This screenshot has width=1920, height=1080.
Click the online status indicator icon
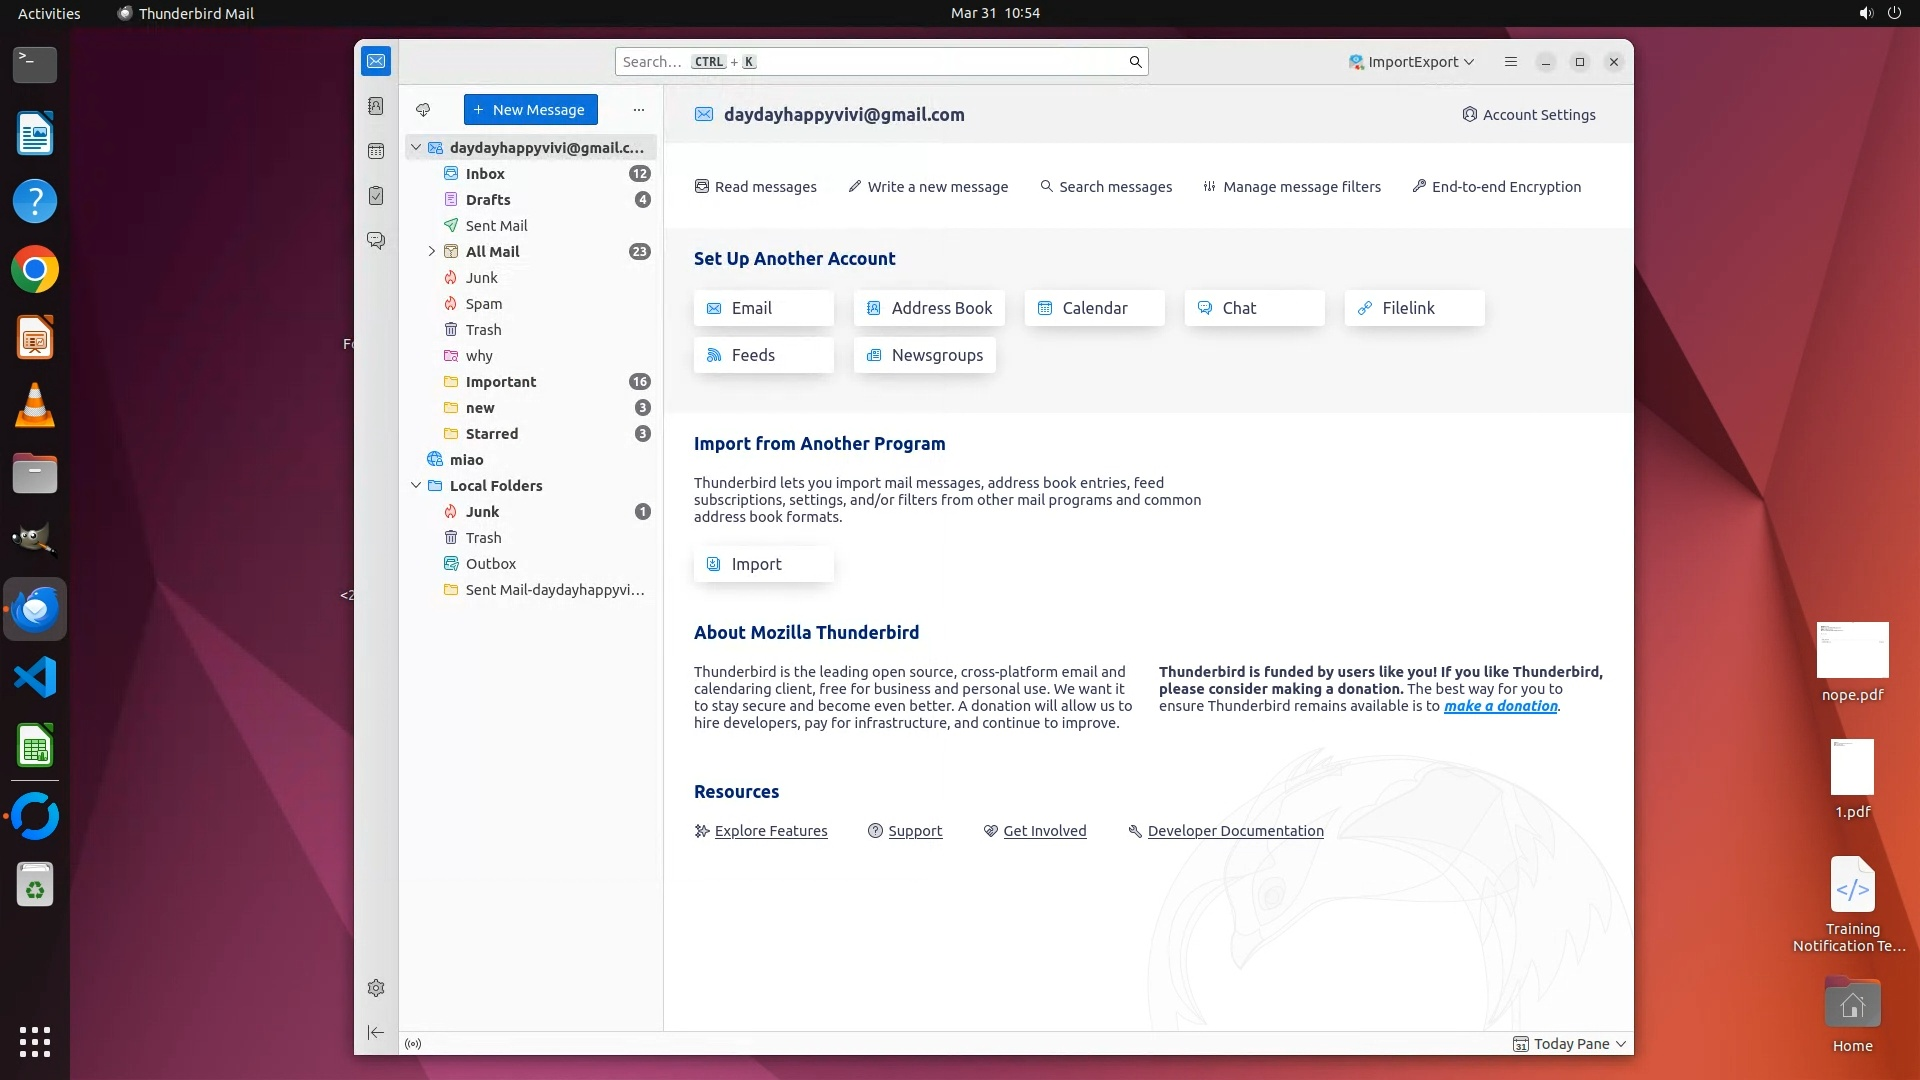413,1044
